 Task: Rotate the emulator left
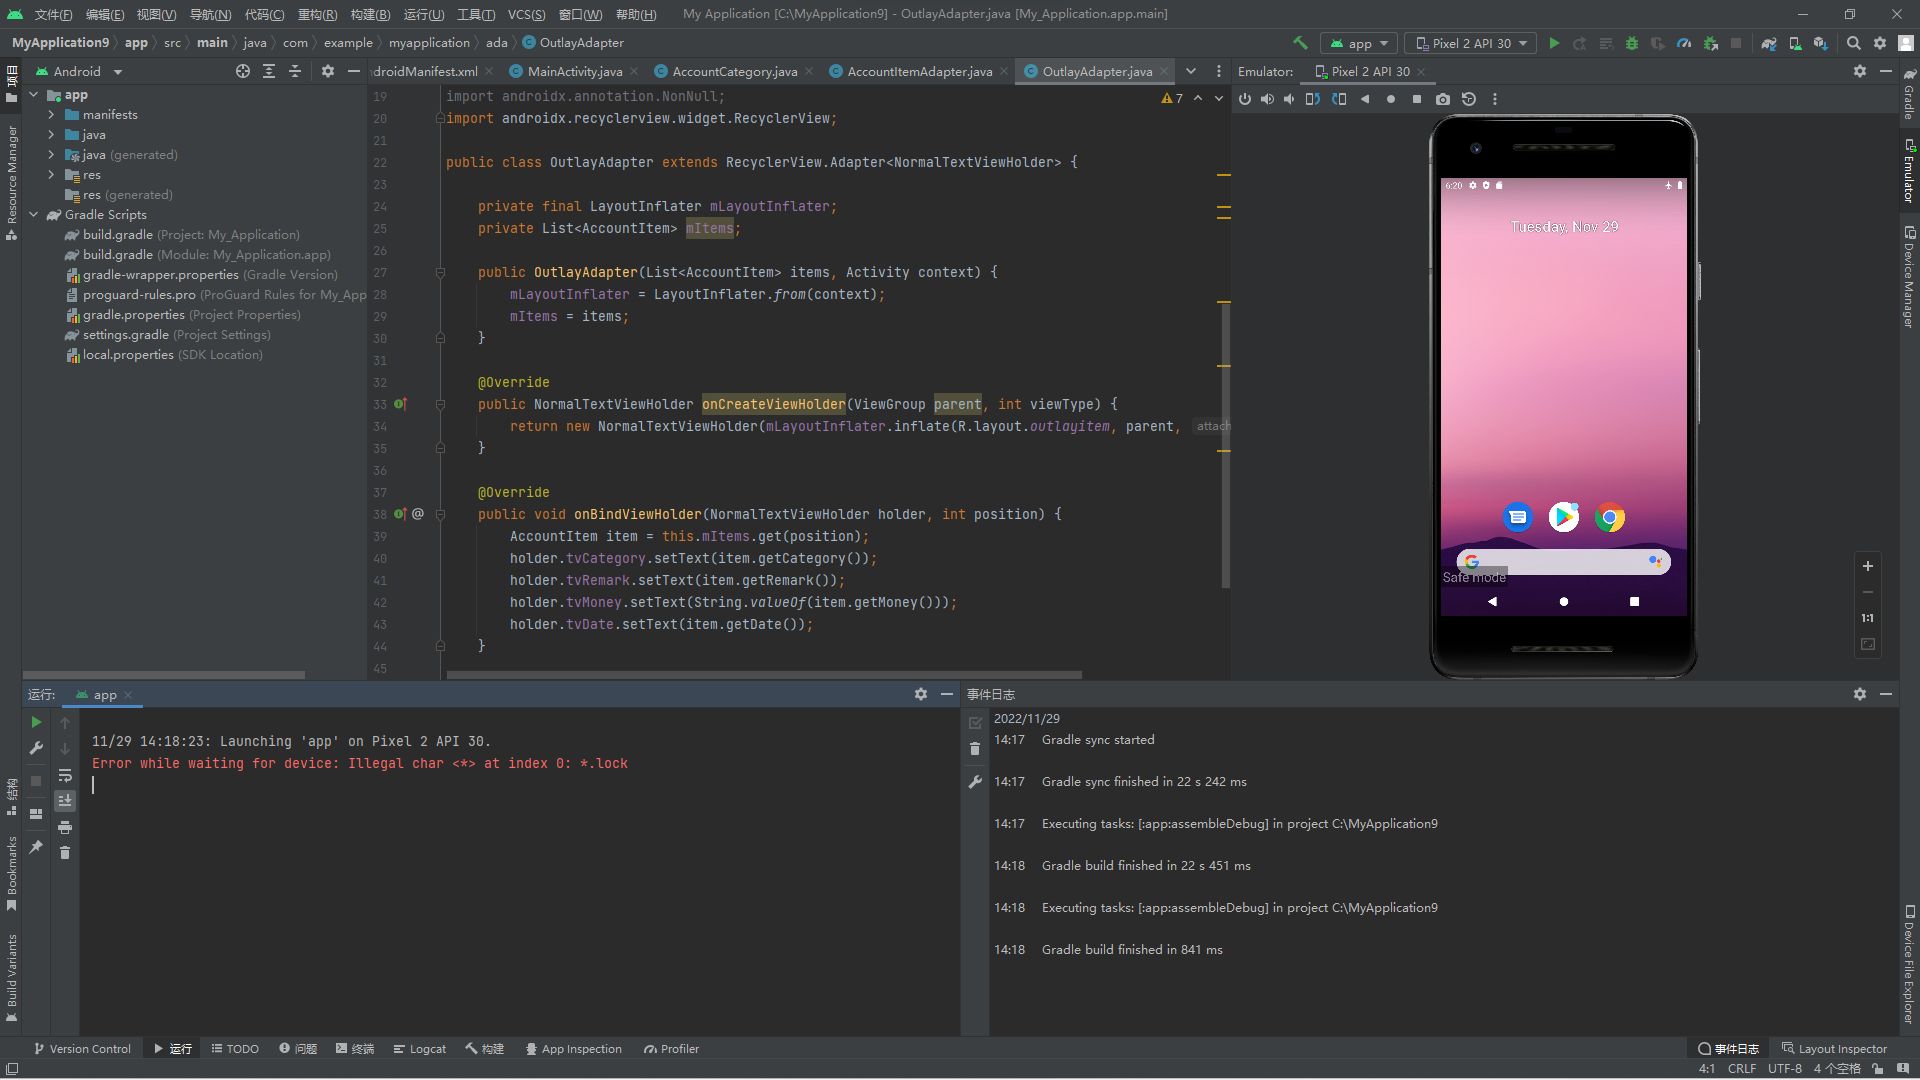click(1313, 99)
